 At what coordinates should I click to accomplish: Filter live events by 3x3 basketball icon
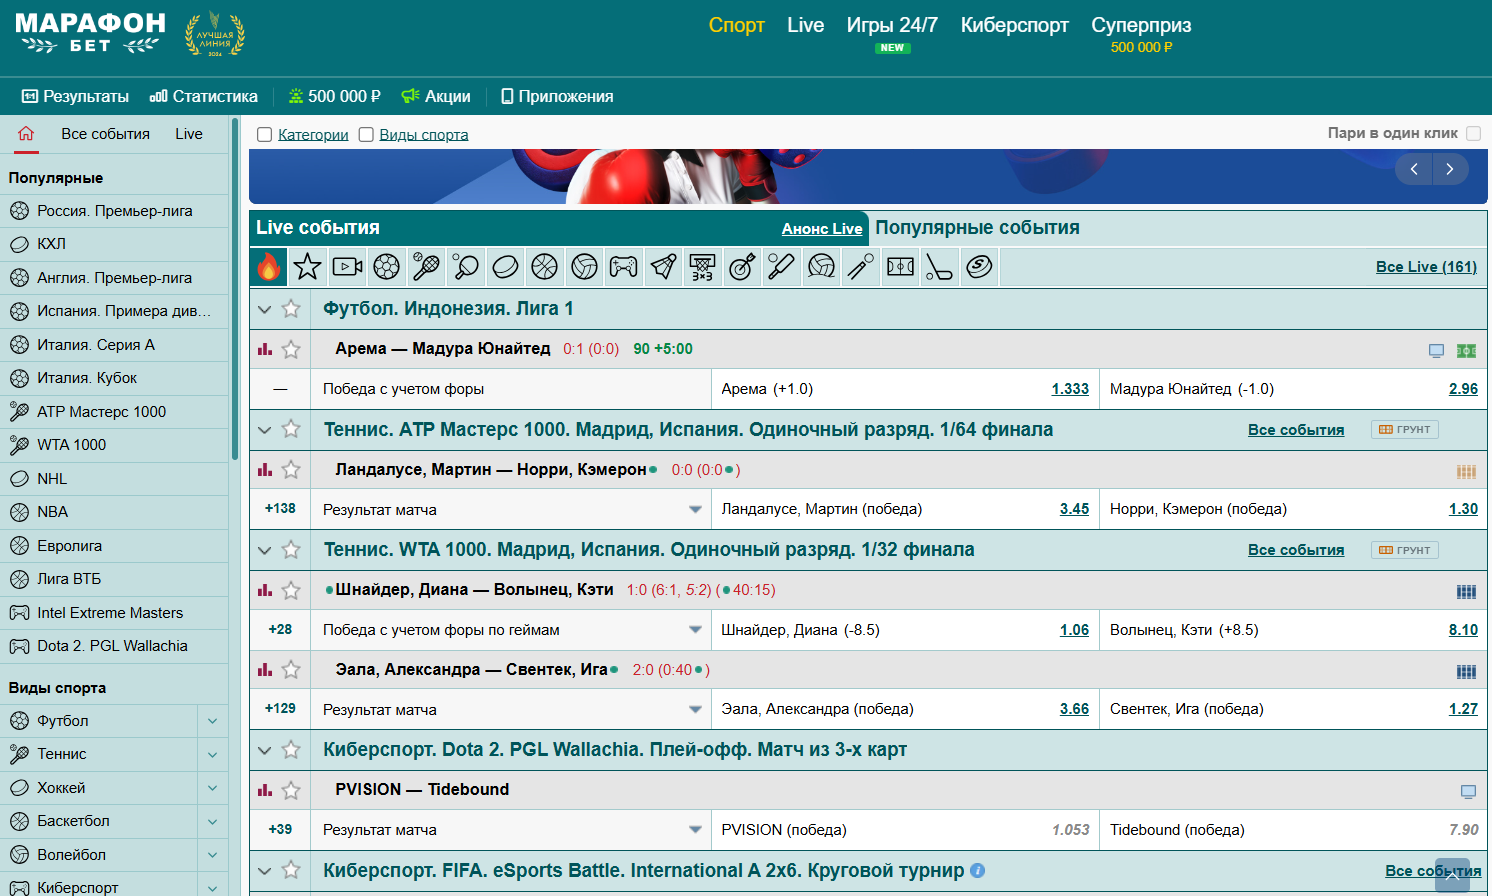click(703, 267)
